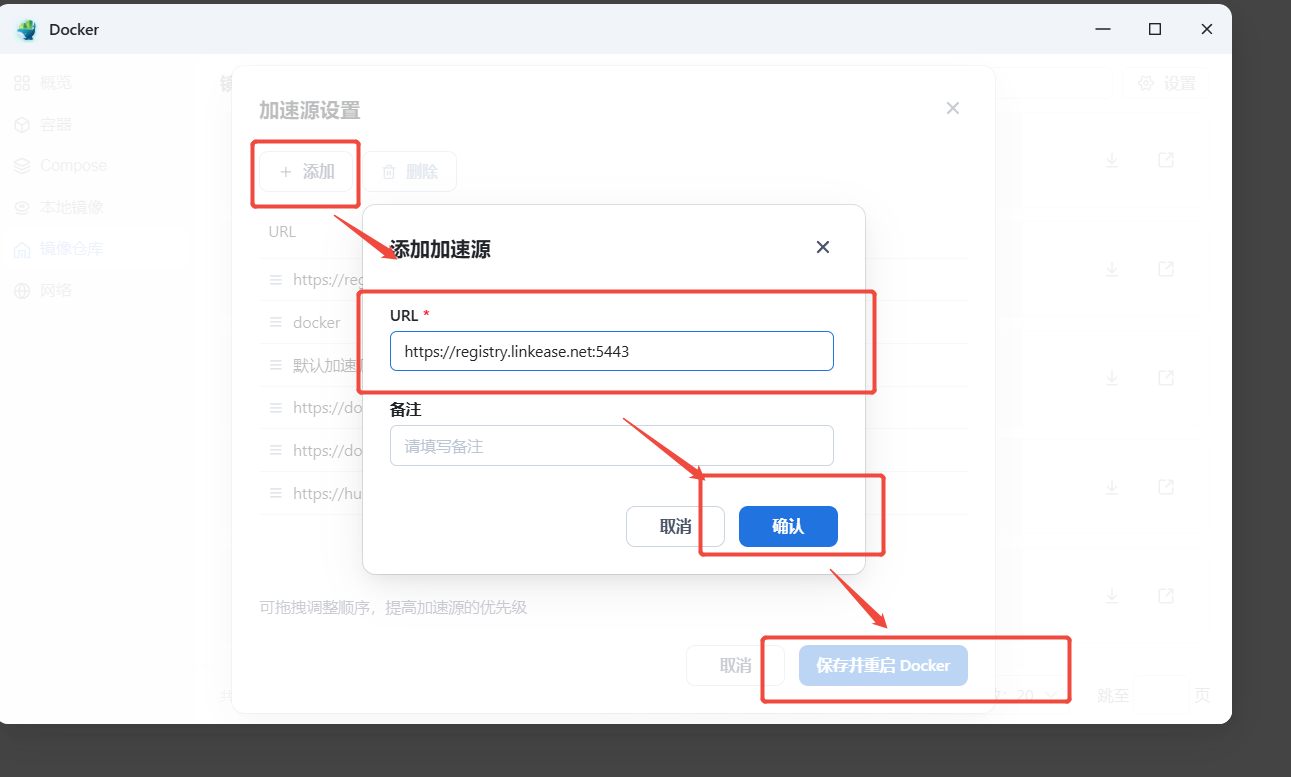The image size is (1291, 777).
Task: Close the 加速源设置 panel
Action: (952, 108)
